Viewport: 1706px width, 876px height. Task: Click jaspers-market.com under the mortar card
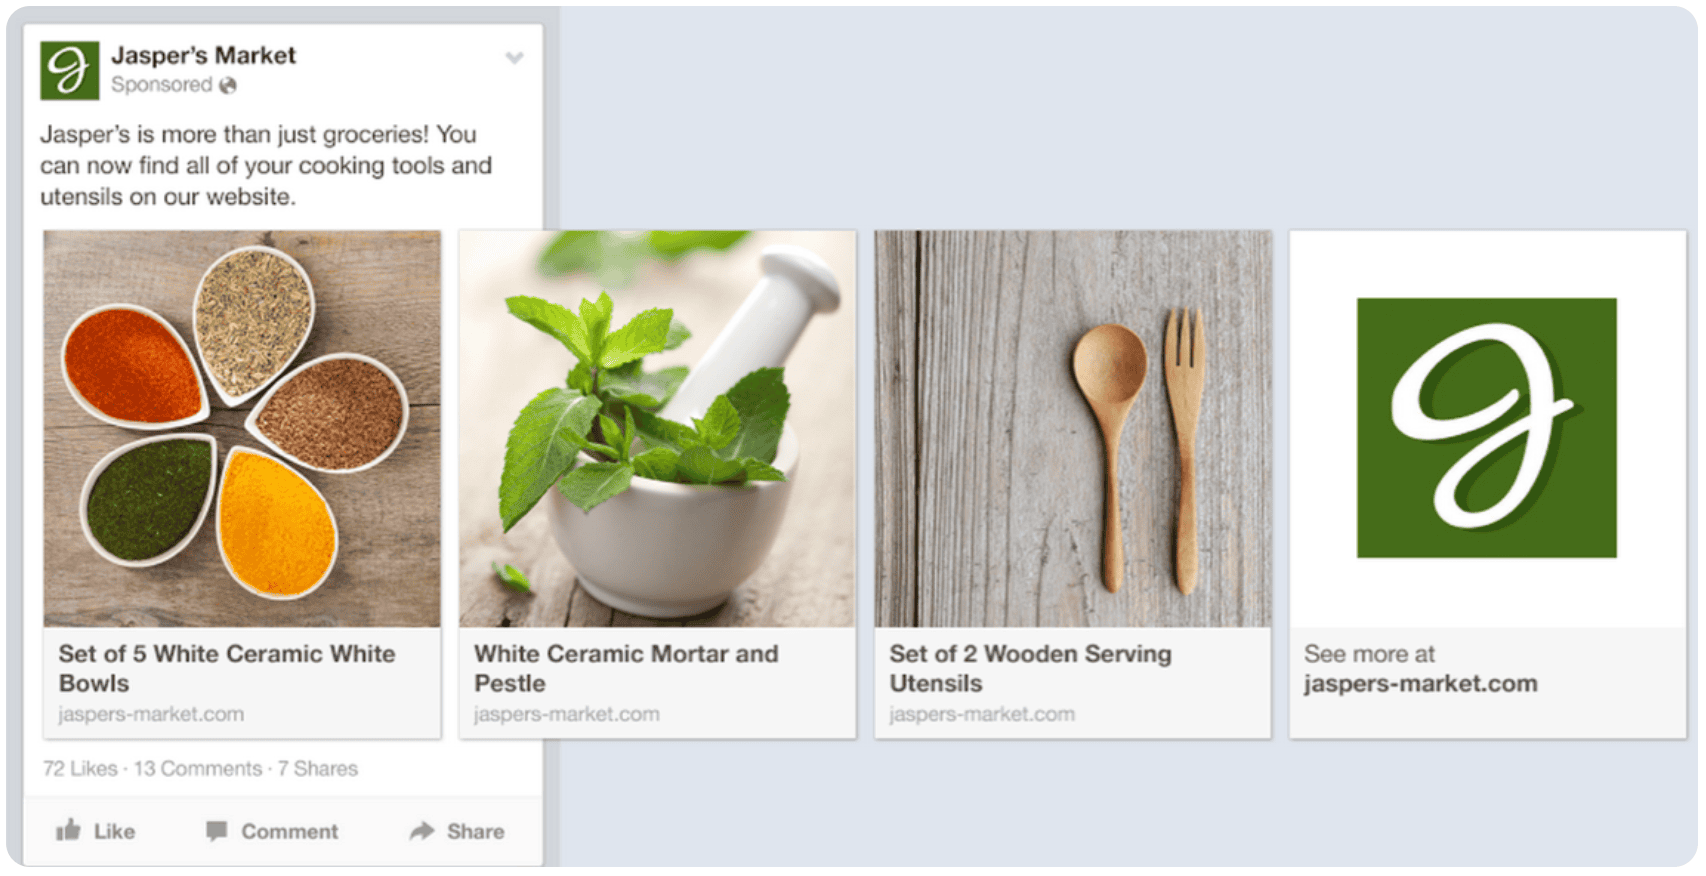(566, 714)
